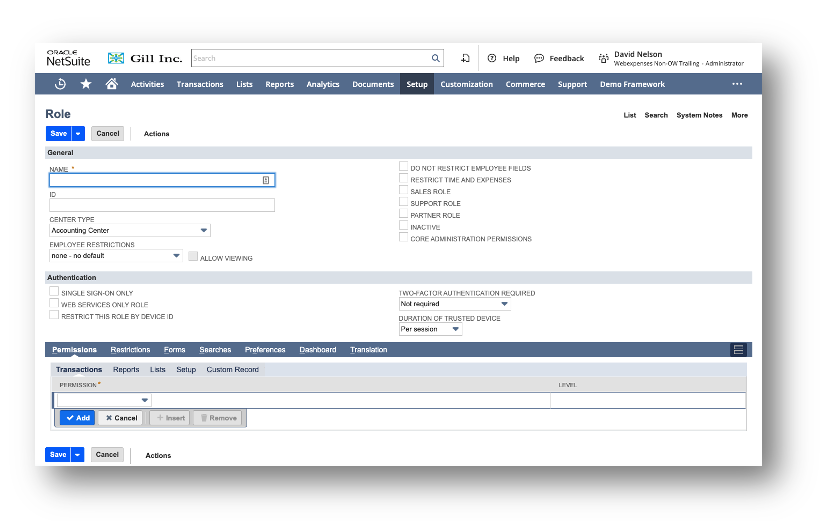This screenshot has height=521, width=824.
Task: Switch to the Restrictions tab
Action: 130,350
